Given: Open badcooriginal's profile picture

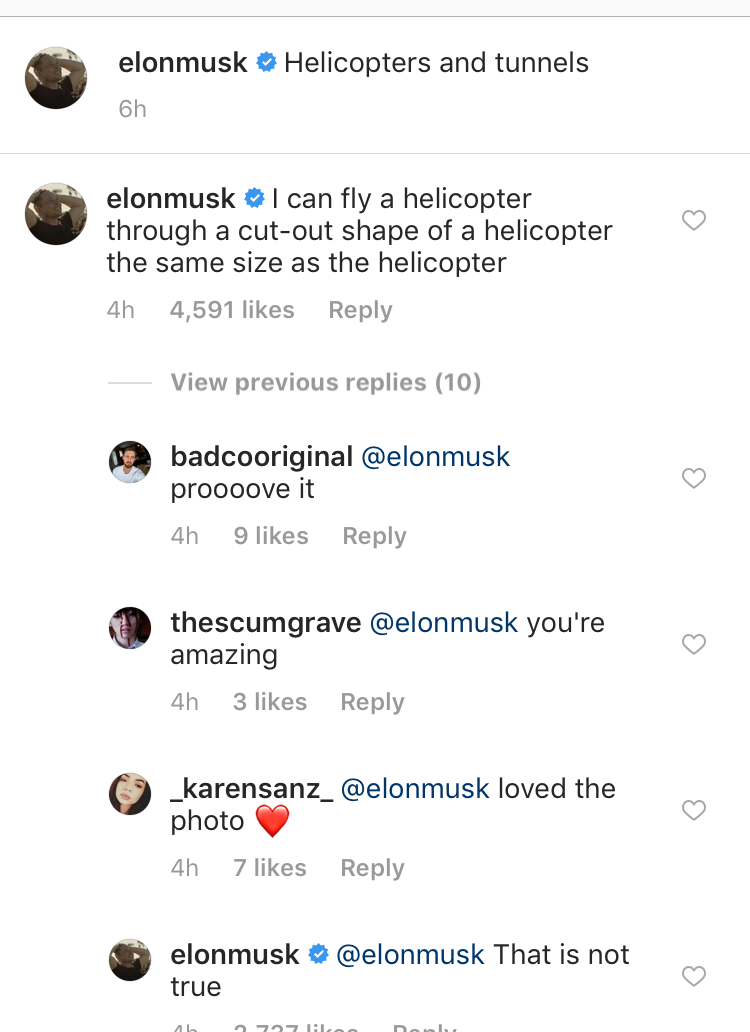Looking at the screenshot, I should (130, 462).
